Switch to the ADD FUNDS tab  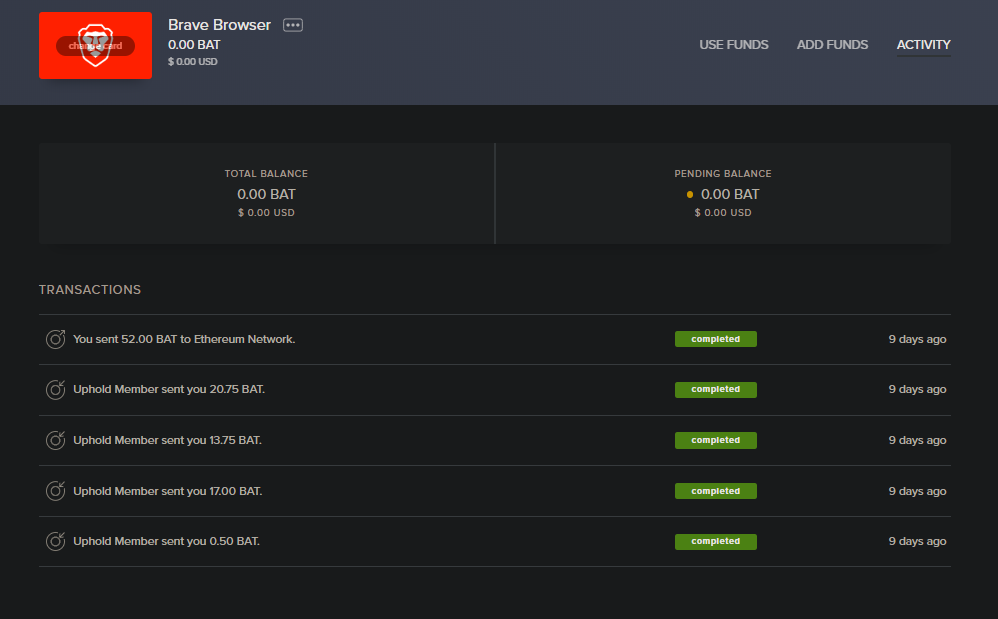point(832,45)
